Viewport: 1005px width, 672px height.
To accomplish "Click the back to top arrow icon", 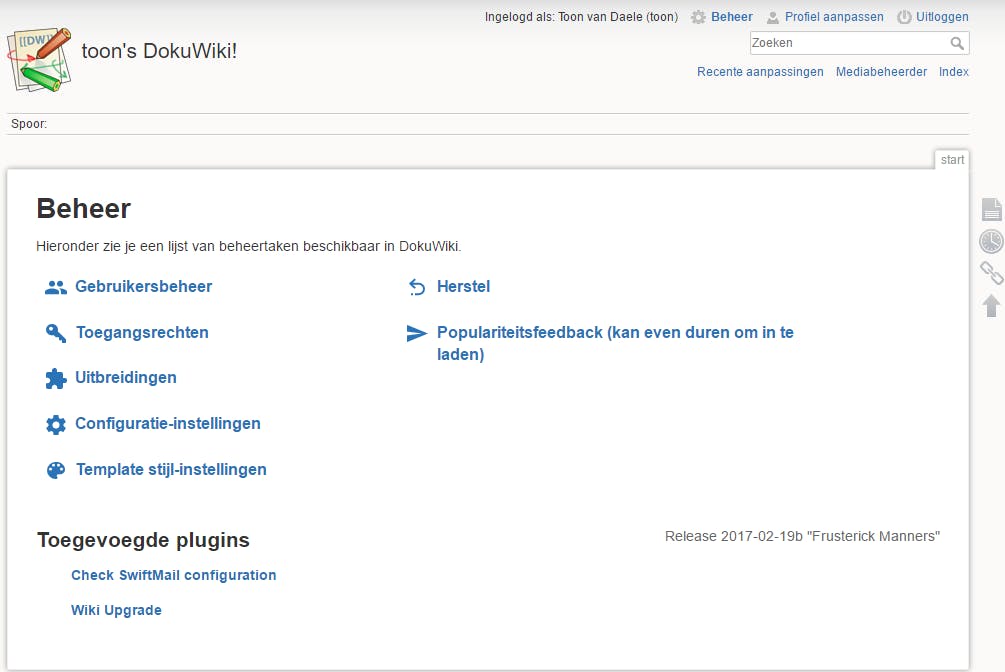I will pos(992,306).
